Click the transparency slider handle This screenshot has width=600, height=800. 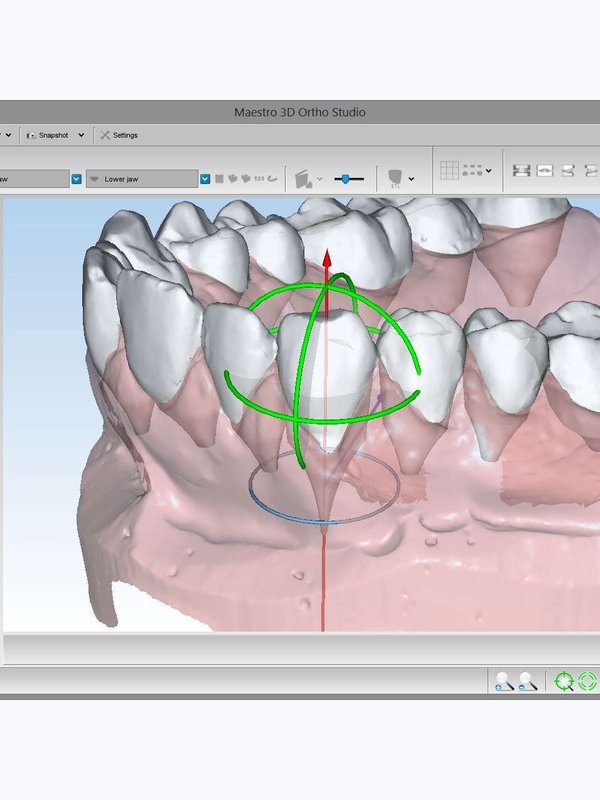click(x=345, y=179)
